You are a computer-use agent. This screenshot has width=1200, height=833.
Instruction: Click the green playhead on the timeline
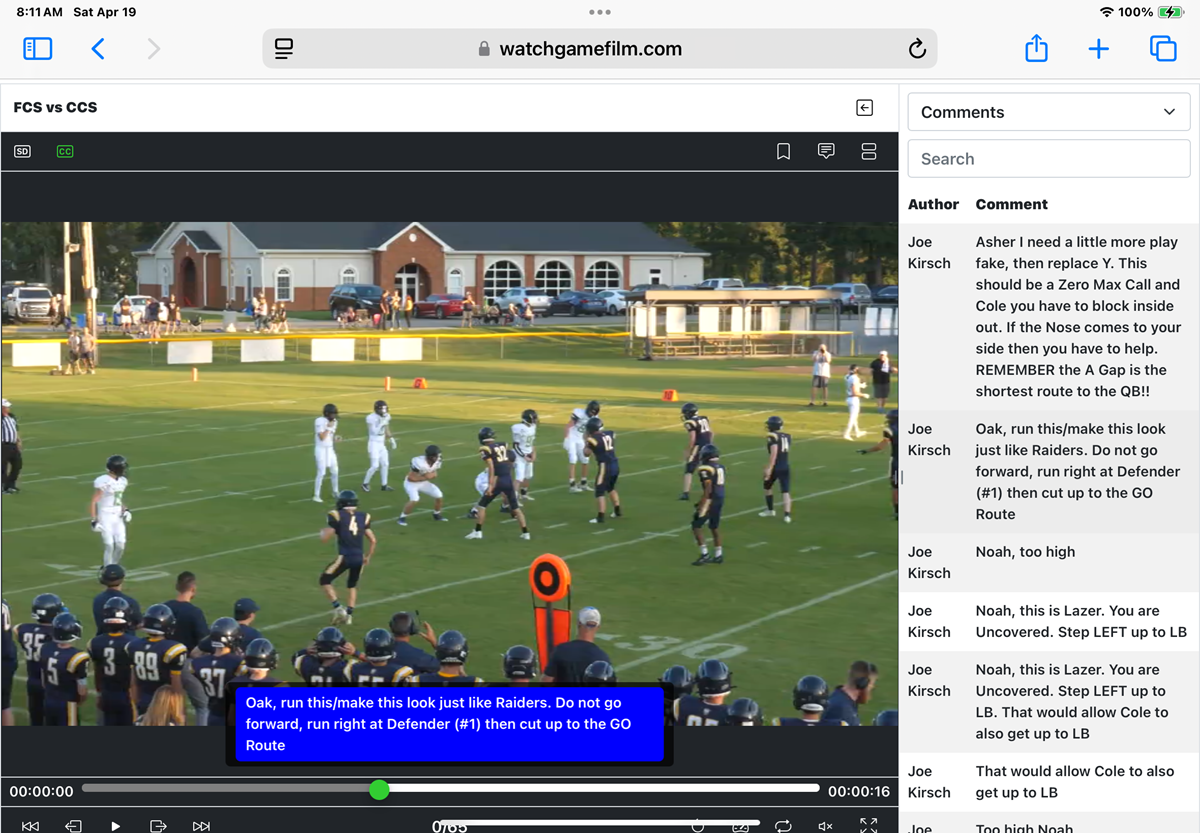click(379, 790)
